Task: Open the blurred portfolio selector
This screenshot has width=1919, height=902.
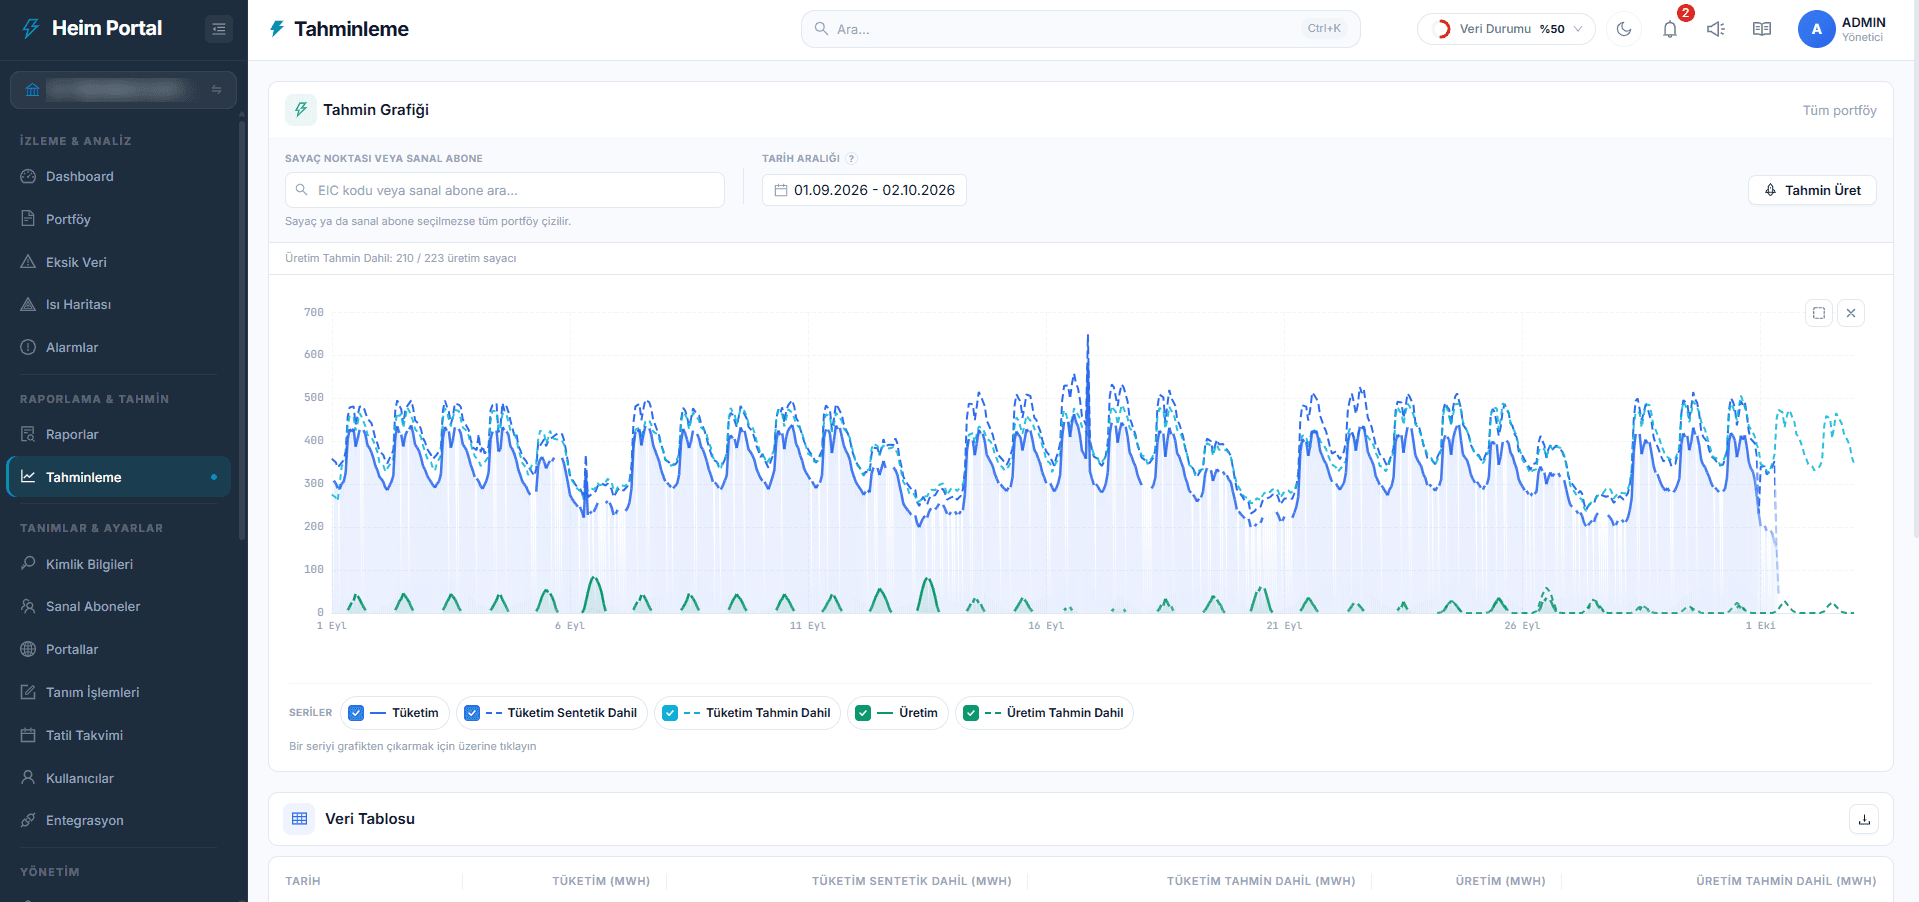Action: [123, 90]
